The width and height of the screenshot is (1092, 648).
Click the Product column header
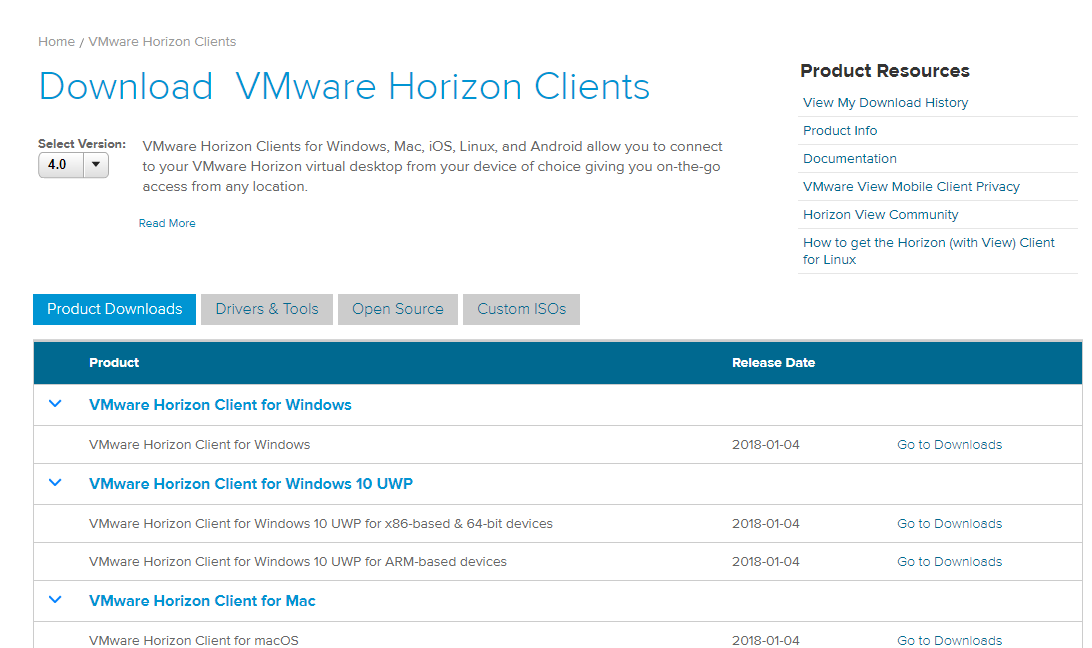coord(114,362)
